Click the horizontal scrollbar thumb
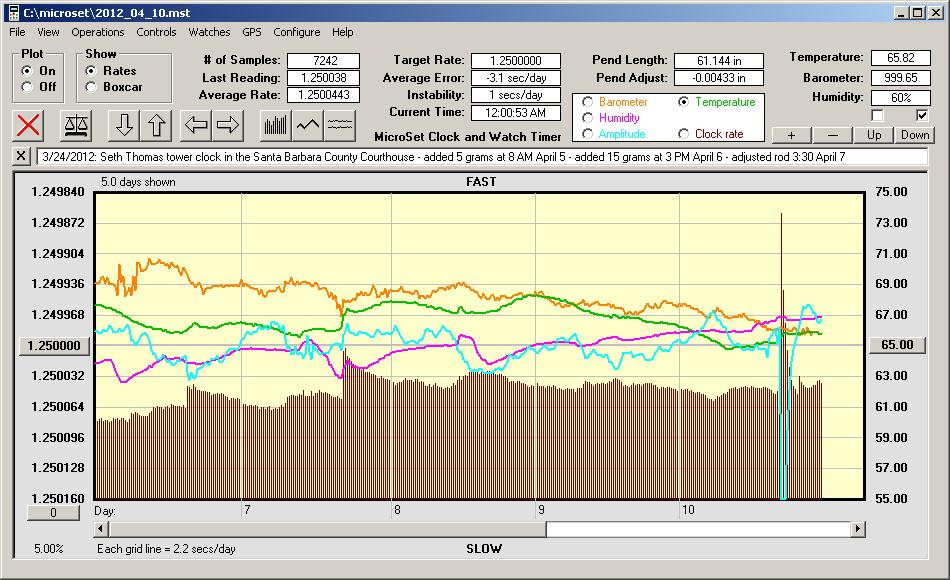Image resolution: width=950 pixels, height=580 pixels. click(327, 529)
